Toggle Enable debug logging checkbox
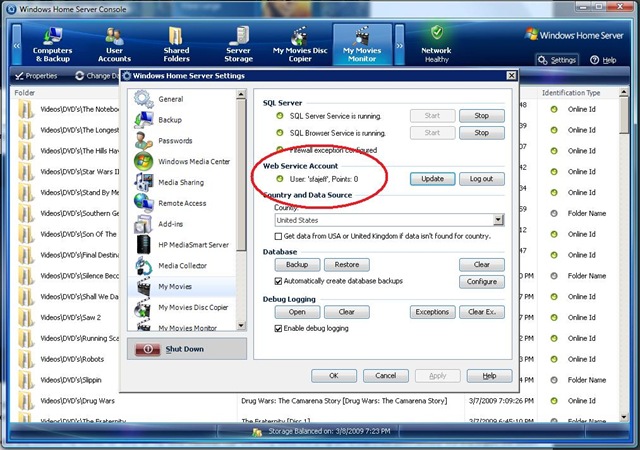 [278, 329]
